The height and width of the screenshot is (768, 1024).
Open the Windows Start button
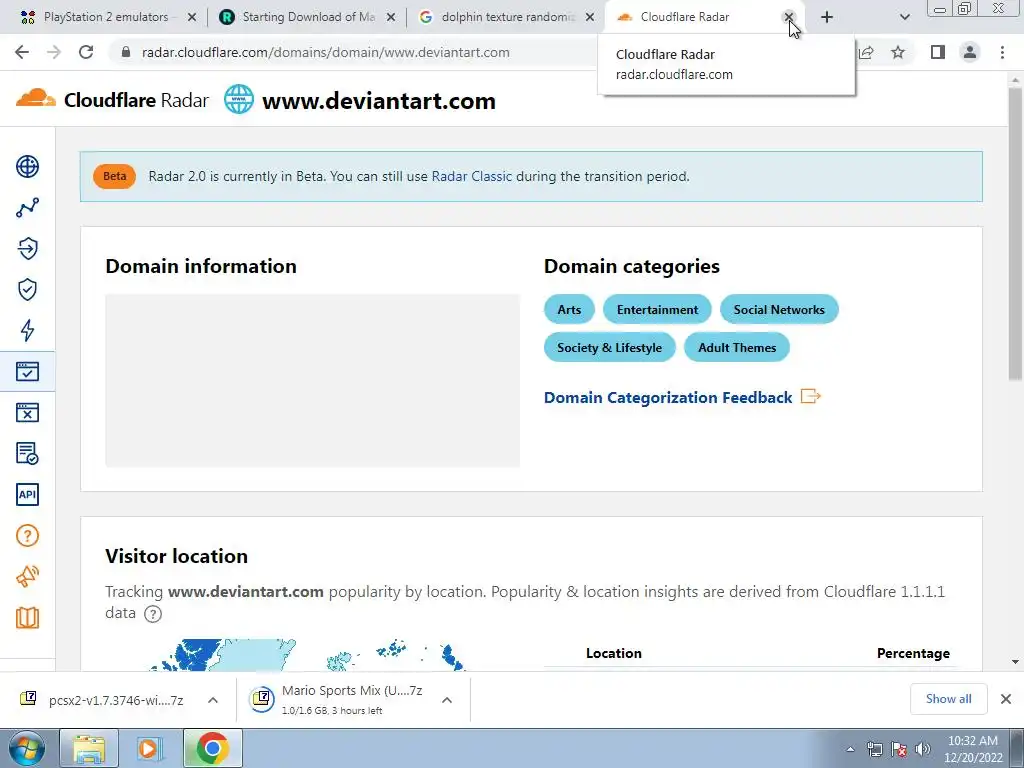(27, 748)
